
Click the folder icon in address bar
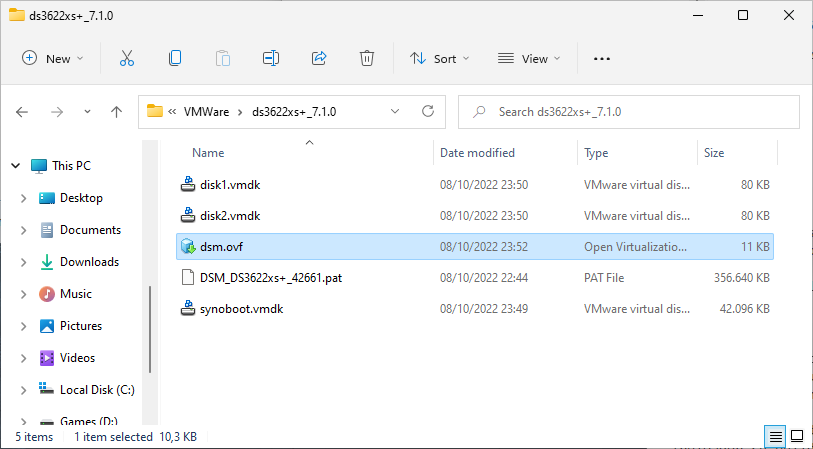[x=155, y=111]
